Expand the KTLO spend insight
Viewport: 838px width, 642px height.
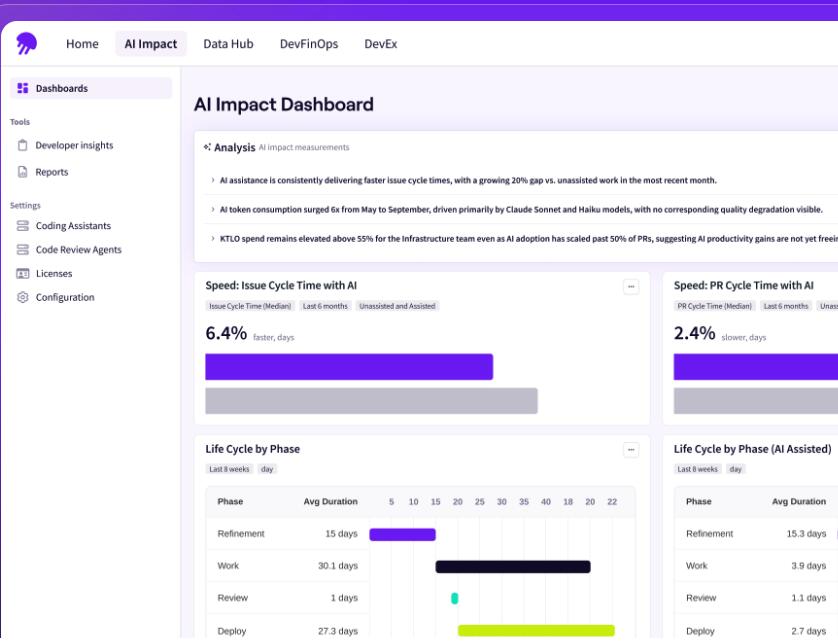pos(213,238)
